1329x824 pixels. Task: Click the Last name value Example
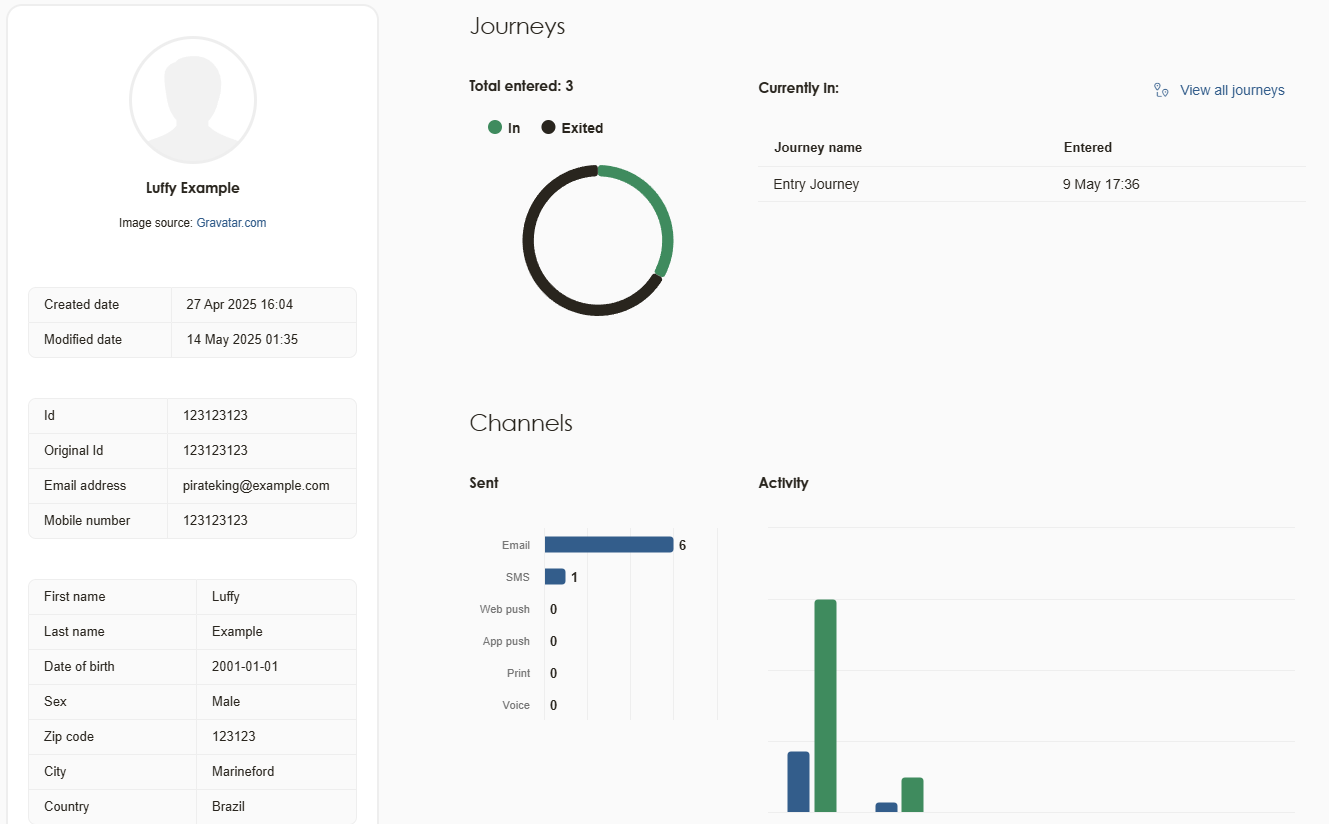237,632
